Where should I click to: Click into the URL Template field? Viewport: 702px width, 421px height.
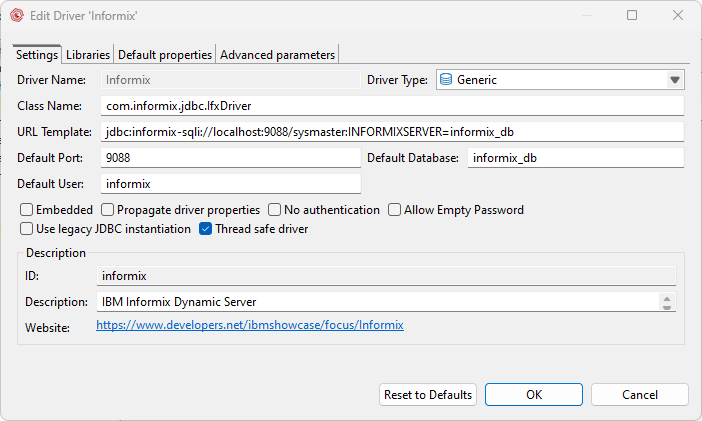pos(392,132)
